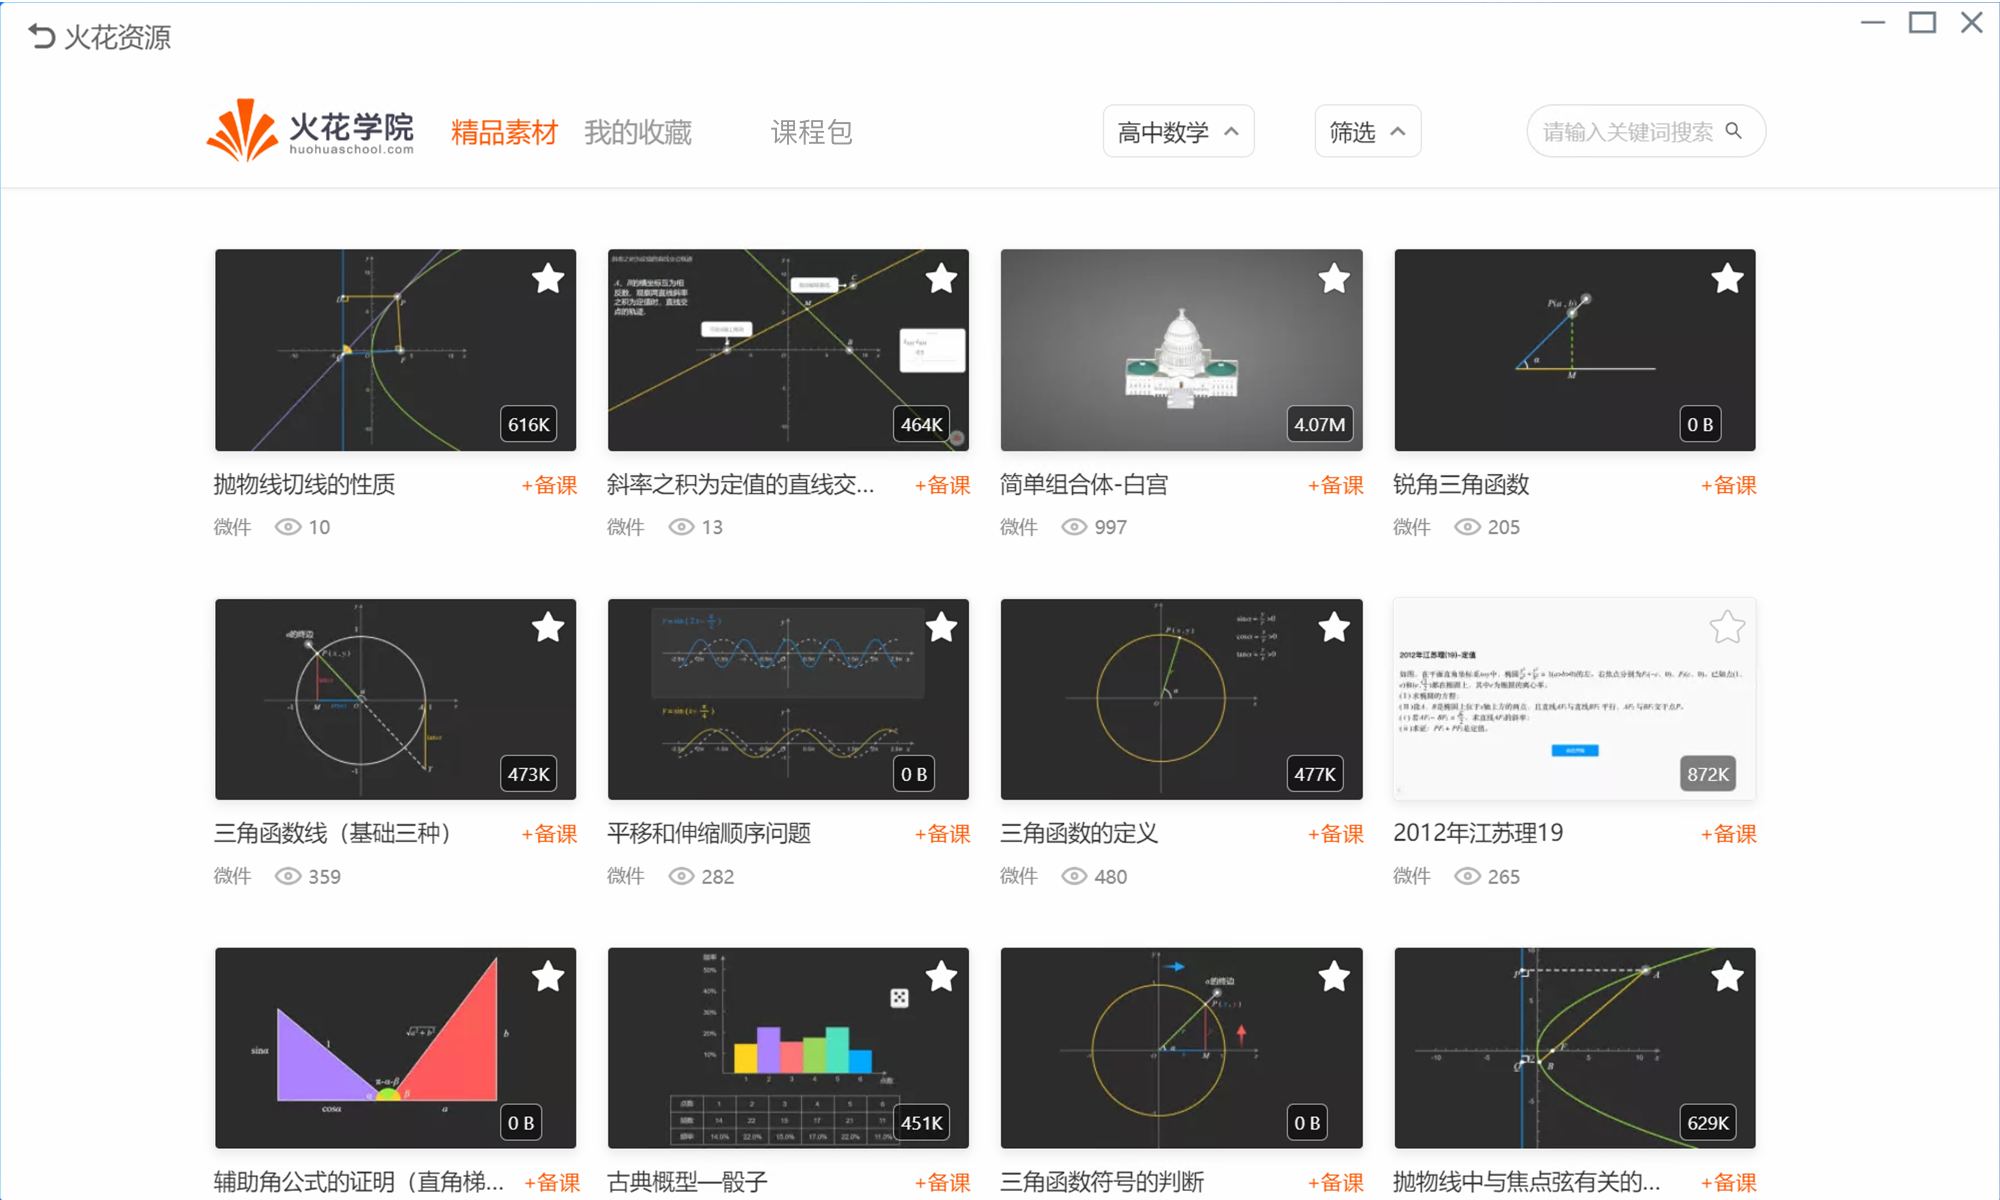Image resolution: width=2000 pixels, height=1200 pixels.
Task: Toggle favorite star on 三角函数符号的判断
Action: click(1334, 977)
